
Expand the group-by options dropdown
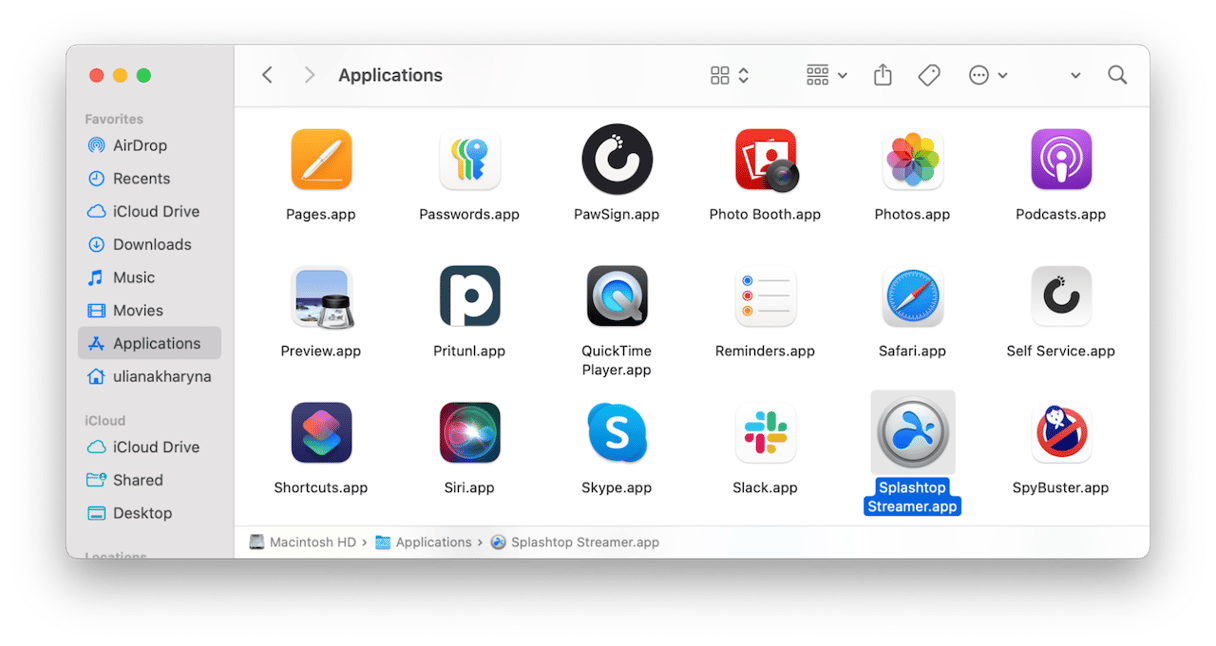(826, 76)
